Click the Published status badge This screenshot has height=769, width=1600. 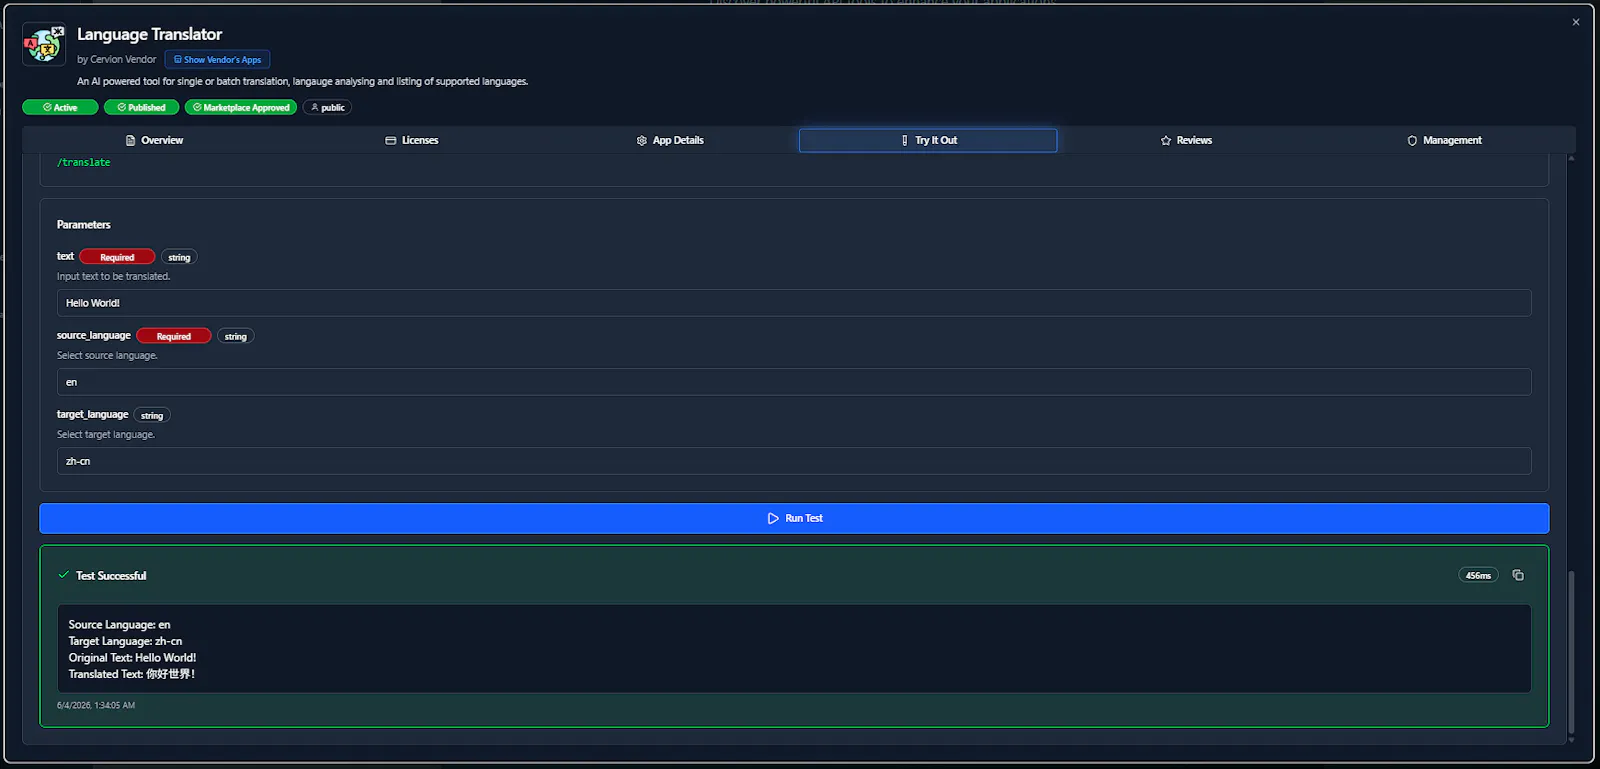click(x=141, y=107)
